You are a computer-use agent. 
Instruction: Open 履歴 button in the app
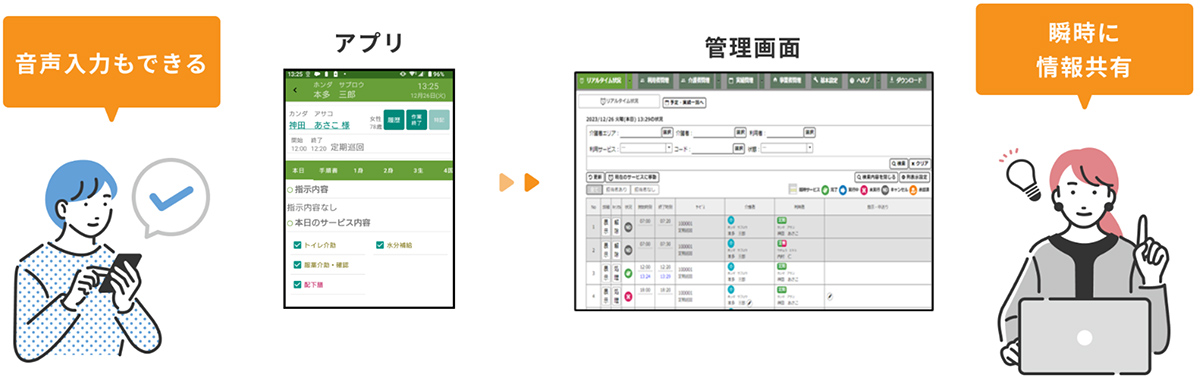point(393,121)
